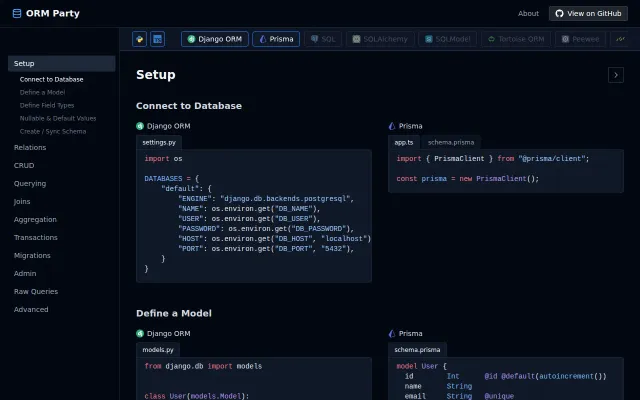Toggle the TypeScript language filter icon

coord(158,39)
